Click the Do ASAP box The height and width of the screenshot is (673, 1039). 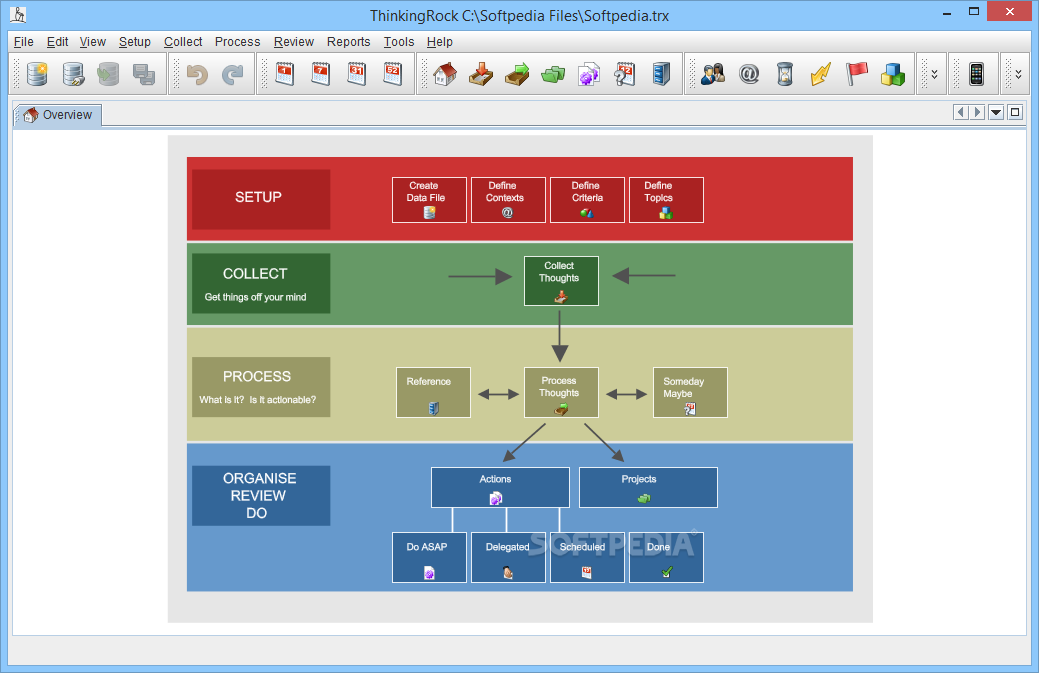coord(429,557)
